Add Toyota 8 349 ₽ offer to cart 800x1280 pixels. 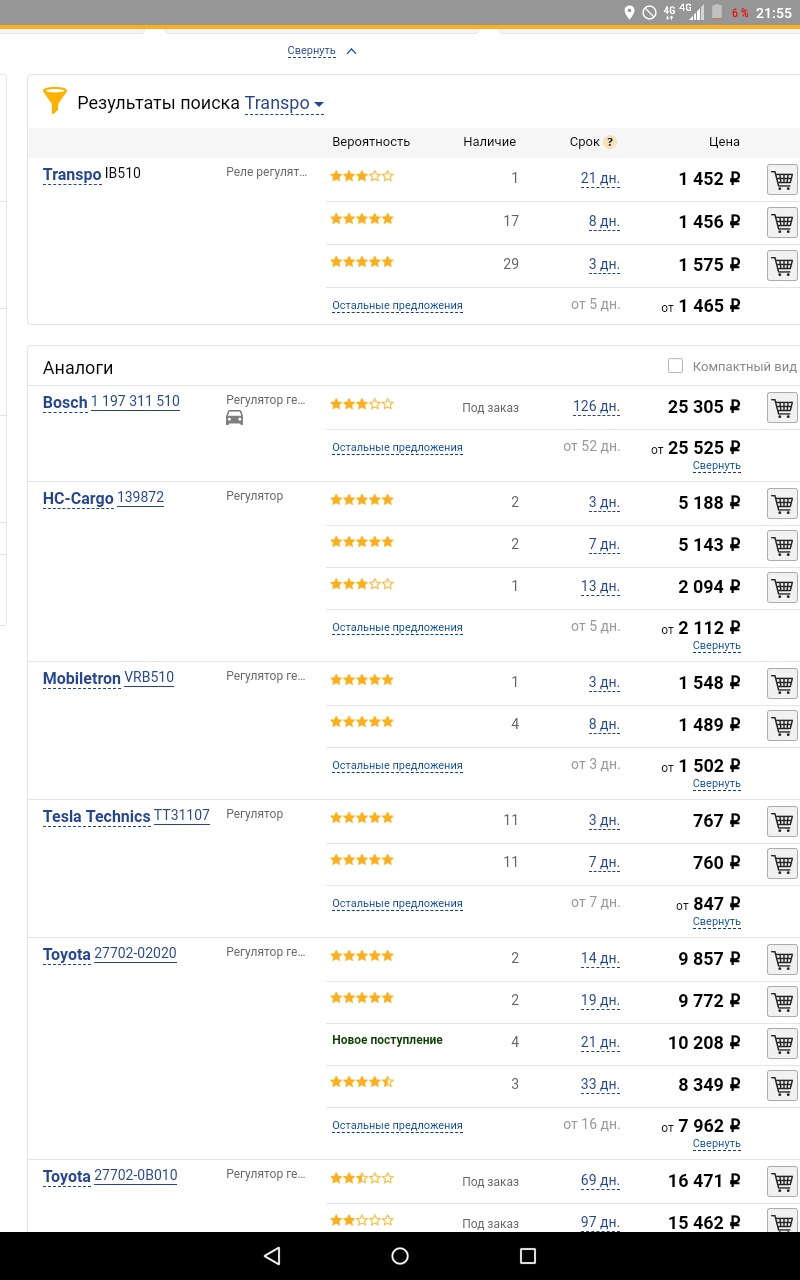pyautogui.click(x=782, y=1086)
